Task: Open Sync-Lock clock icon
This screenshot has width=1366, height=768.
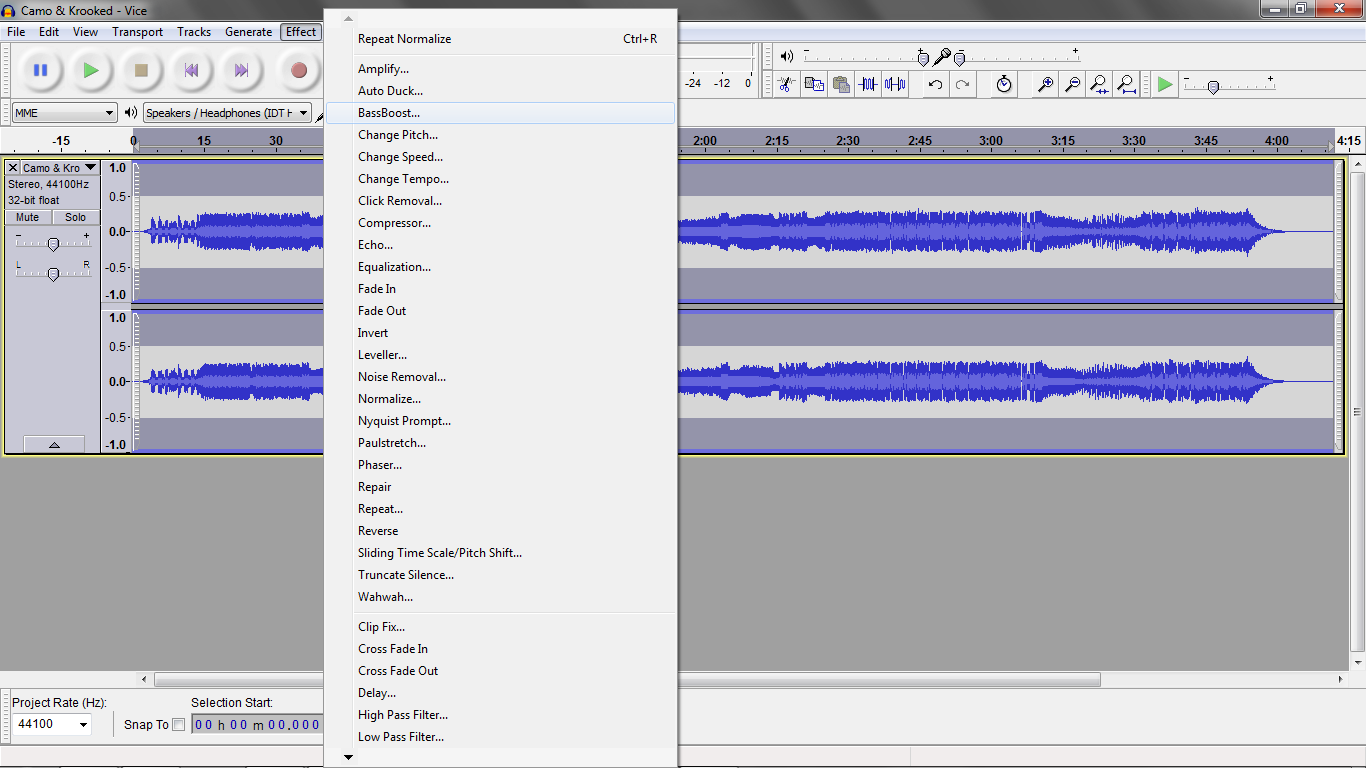Action: 1004,84
